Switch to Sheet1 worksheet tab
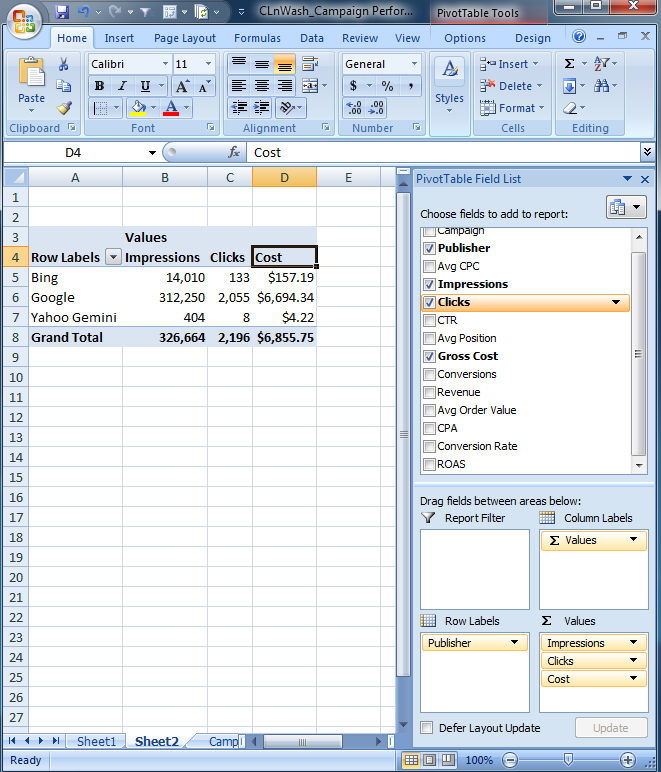Image resolution: width=661 pixels, height=772 pixels. (x=96, y=741)
